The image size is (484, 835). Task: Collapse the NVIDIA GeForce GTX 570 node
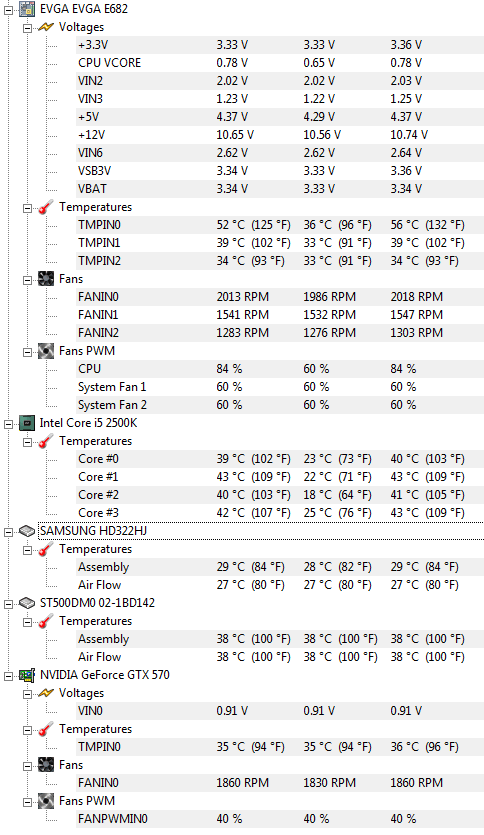pos(8,675)
